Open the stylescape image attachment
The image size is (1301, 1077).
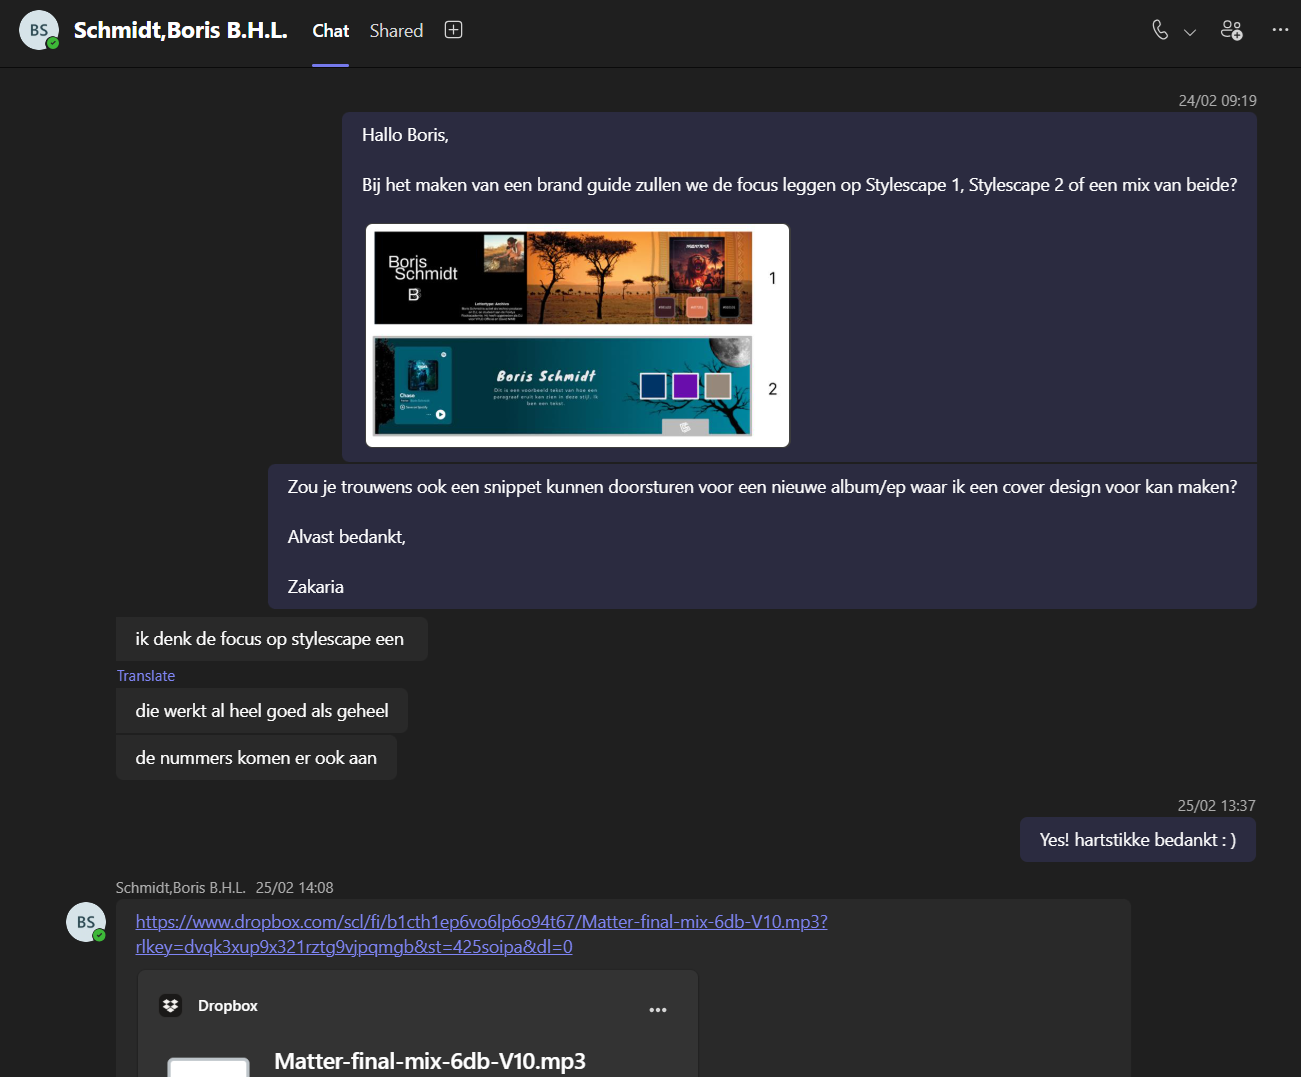577,335
